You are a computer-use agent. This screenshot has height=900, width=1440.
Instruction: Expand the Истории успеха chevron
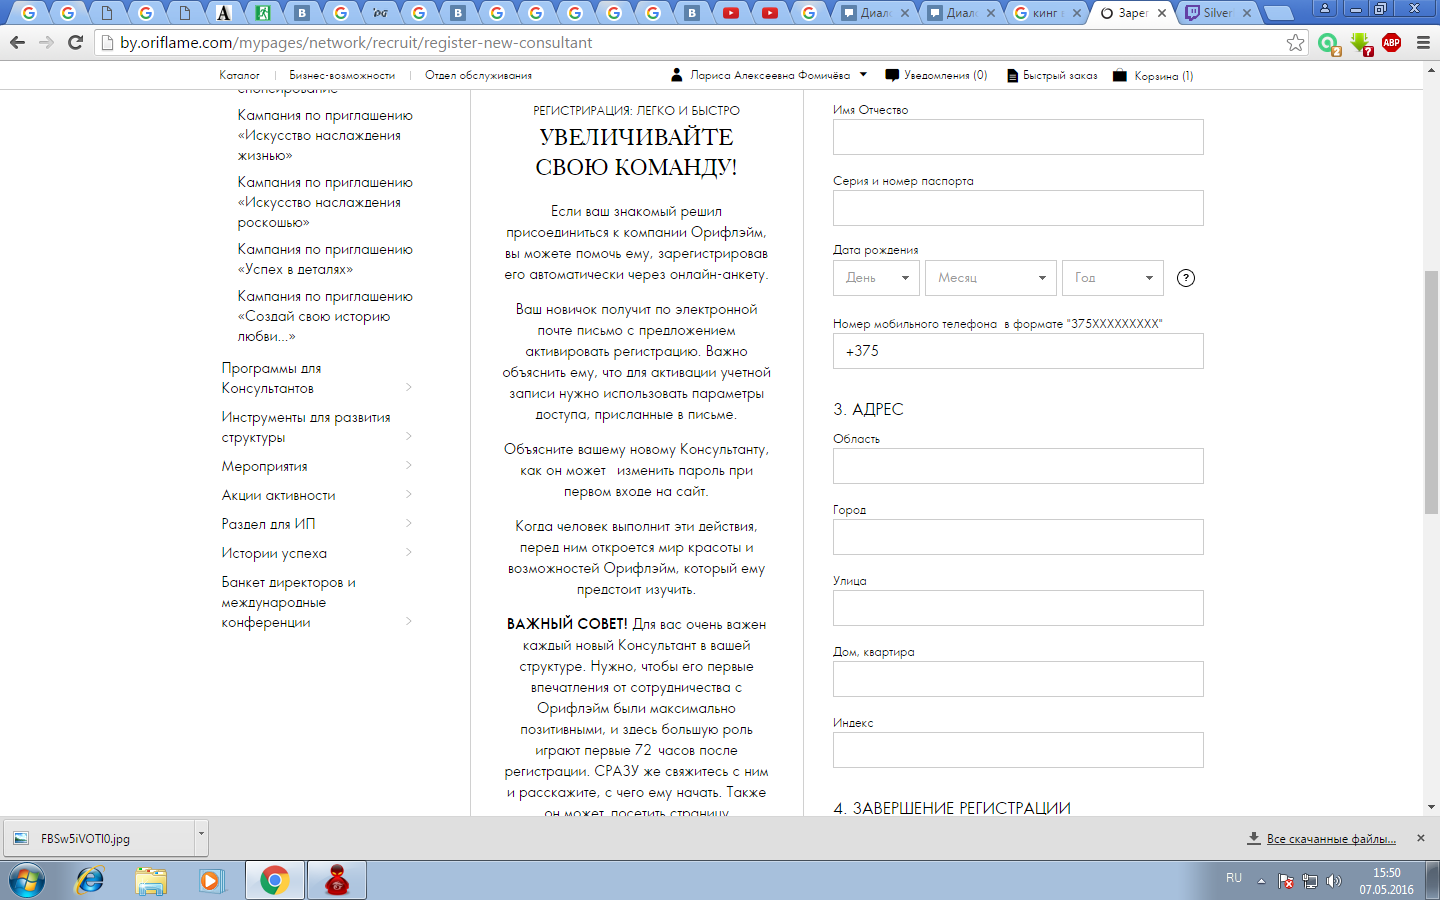click(x=409, y=552)
